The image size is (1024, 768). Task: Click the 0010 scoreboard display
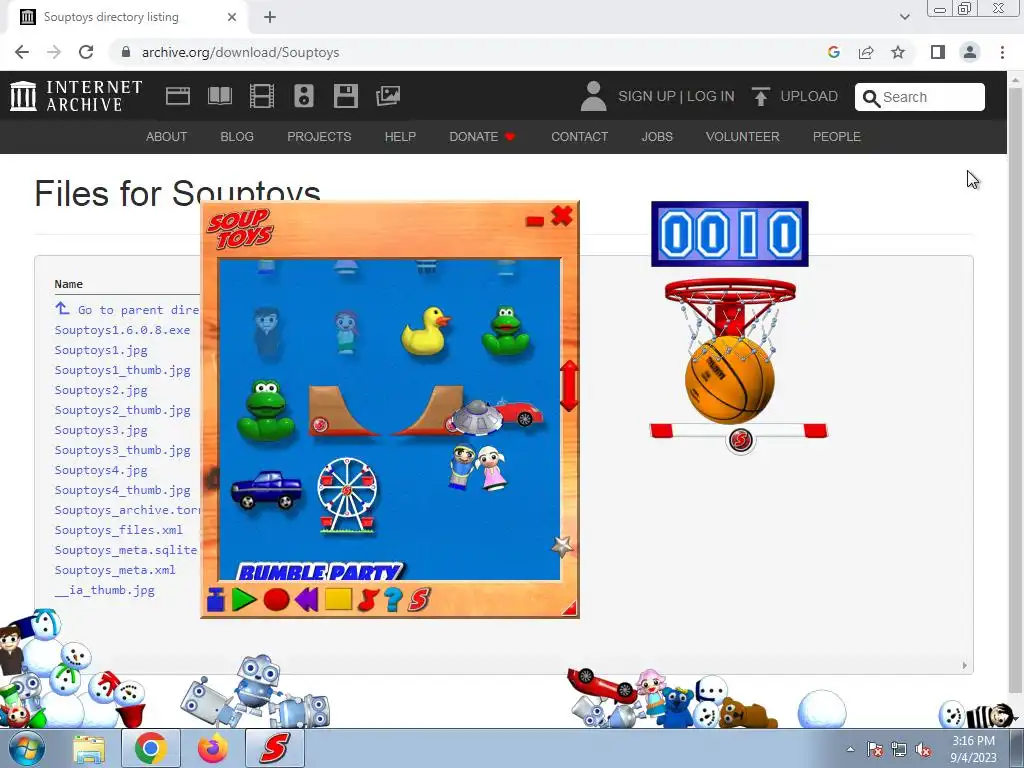(729, 234)
